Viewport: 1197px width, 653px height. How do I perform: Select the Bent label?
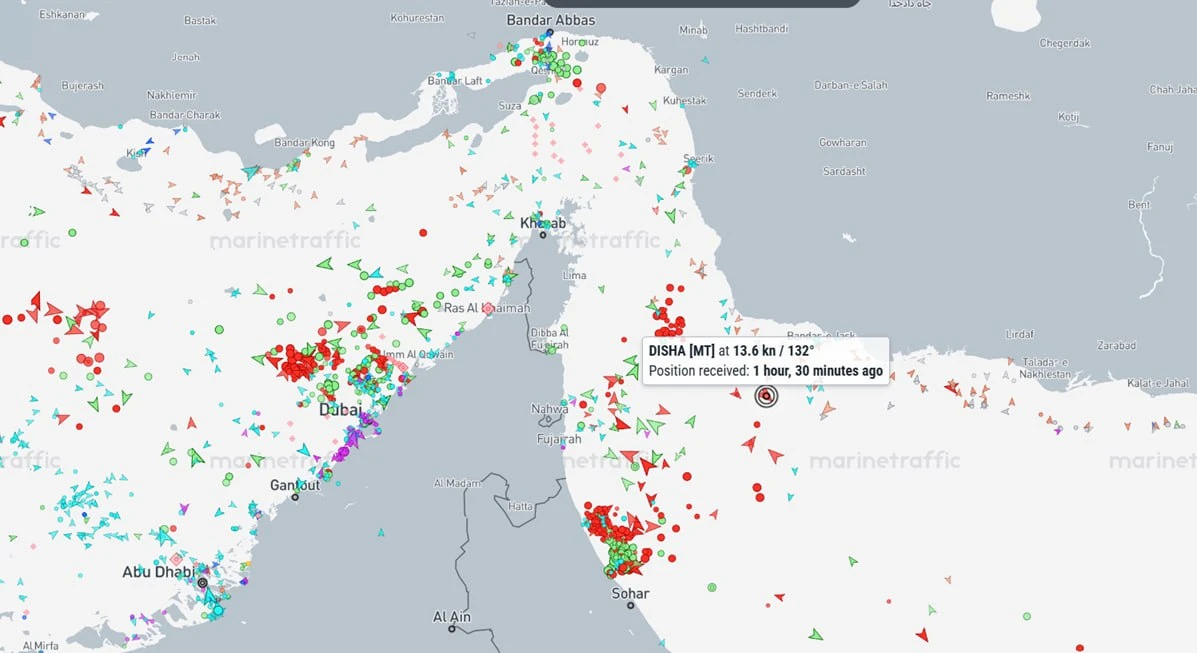pyautogui.click(x=1139, y=205)
